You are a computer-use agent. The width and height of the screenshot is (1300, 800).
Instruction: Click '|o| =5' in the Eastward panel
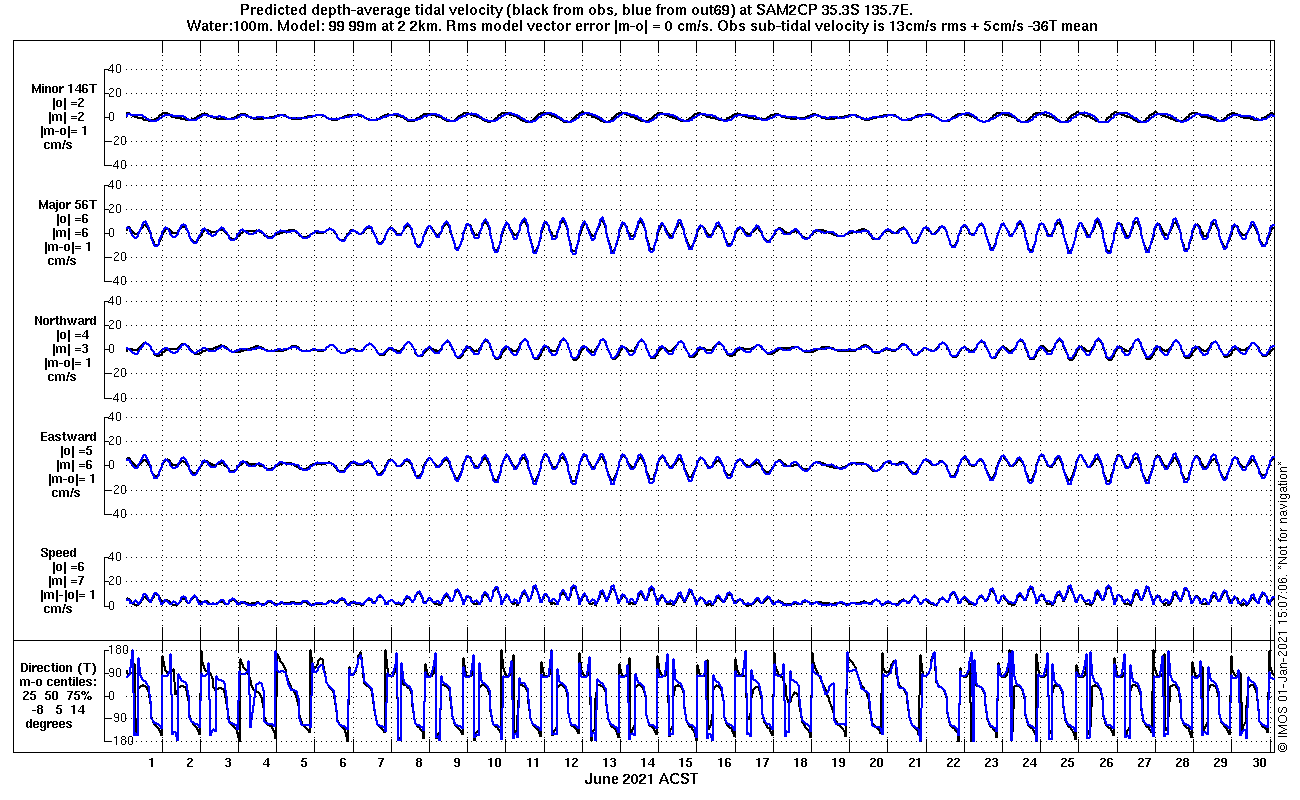75,450
